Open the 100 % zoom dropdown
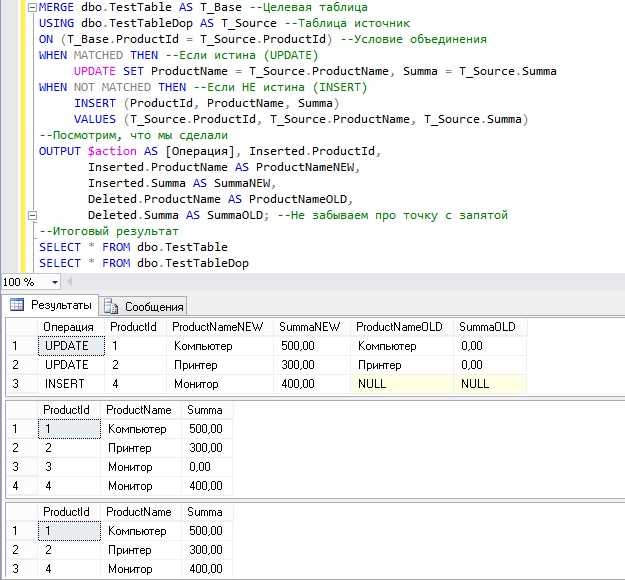 point(55,283)
